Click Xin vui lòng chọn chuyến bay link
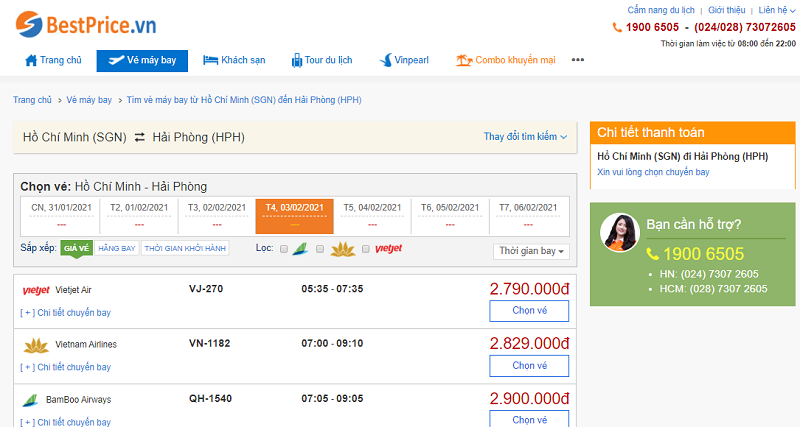This screenshot has height=427, width=800. (x=653, y=172)
